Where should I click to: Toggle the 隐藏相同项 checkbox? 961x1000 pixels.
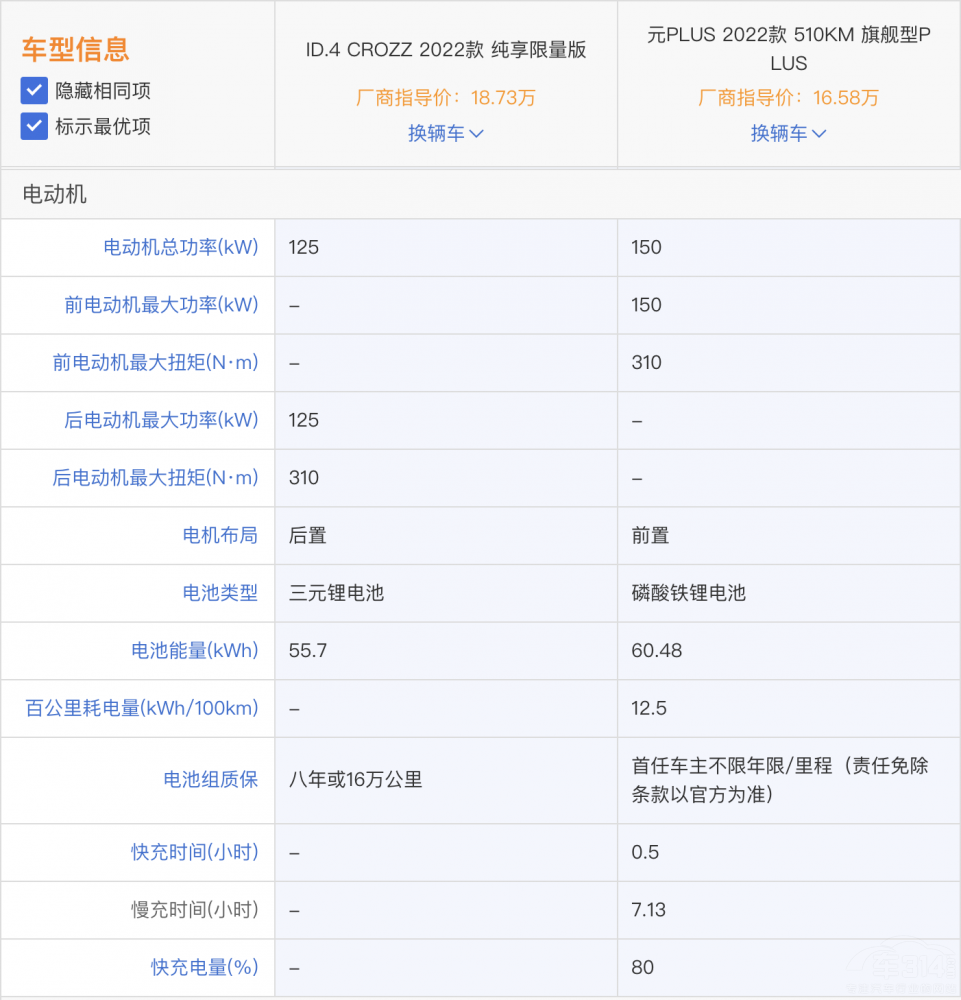click(34, 91)
